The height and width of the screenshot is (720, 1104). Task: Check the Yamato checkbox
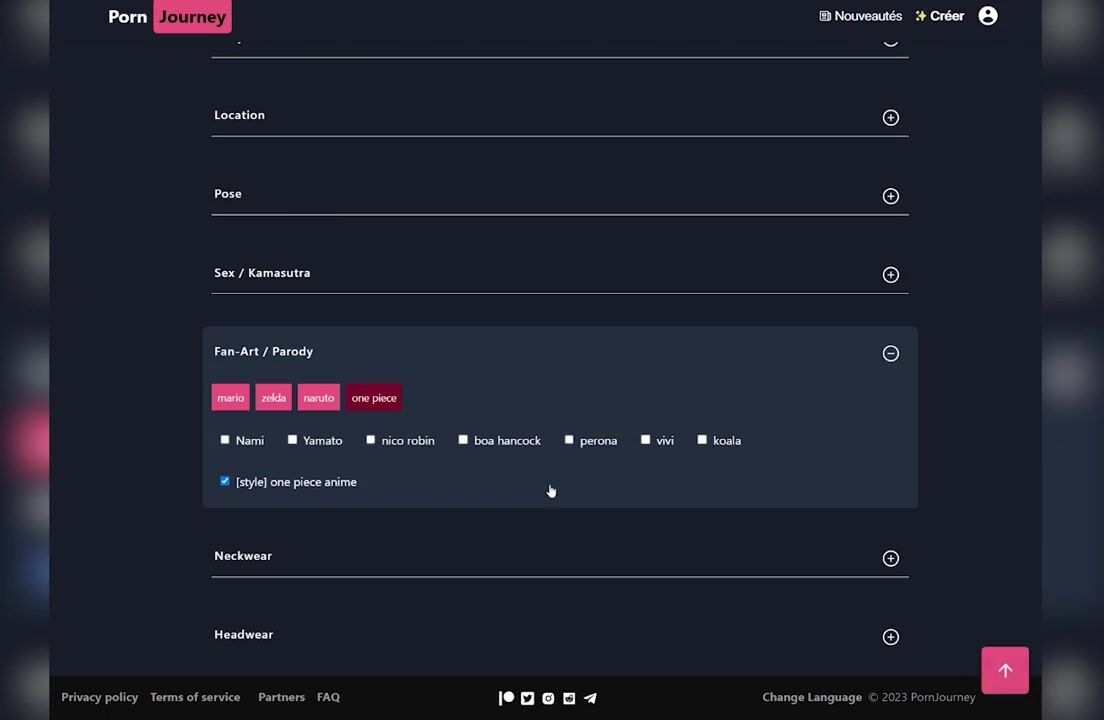coord(292,440)
